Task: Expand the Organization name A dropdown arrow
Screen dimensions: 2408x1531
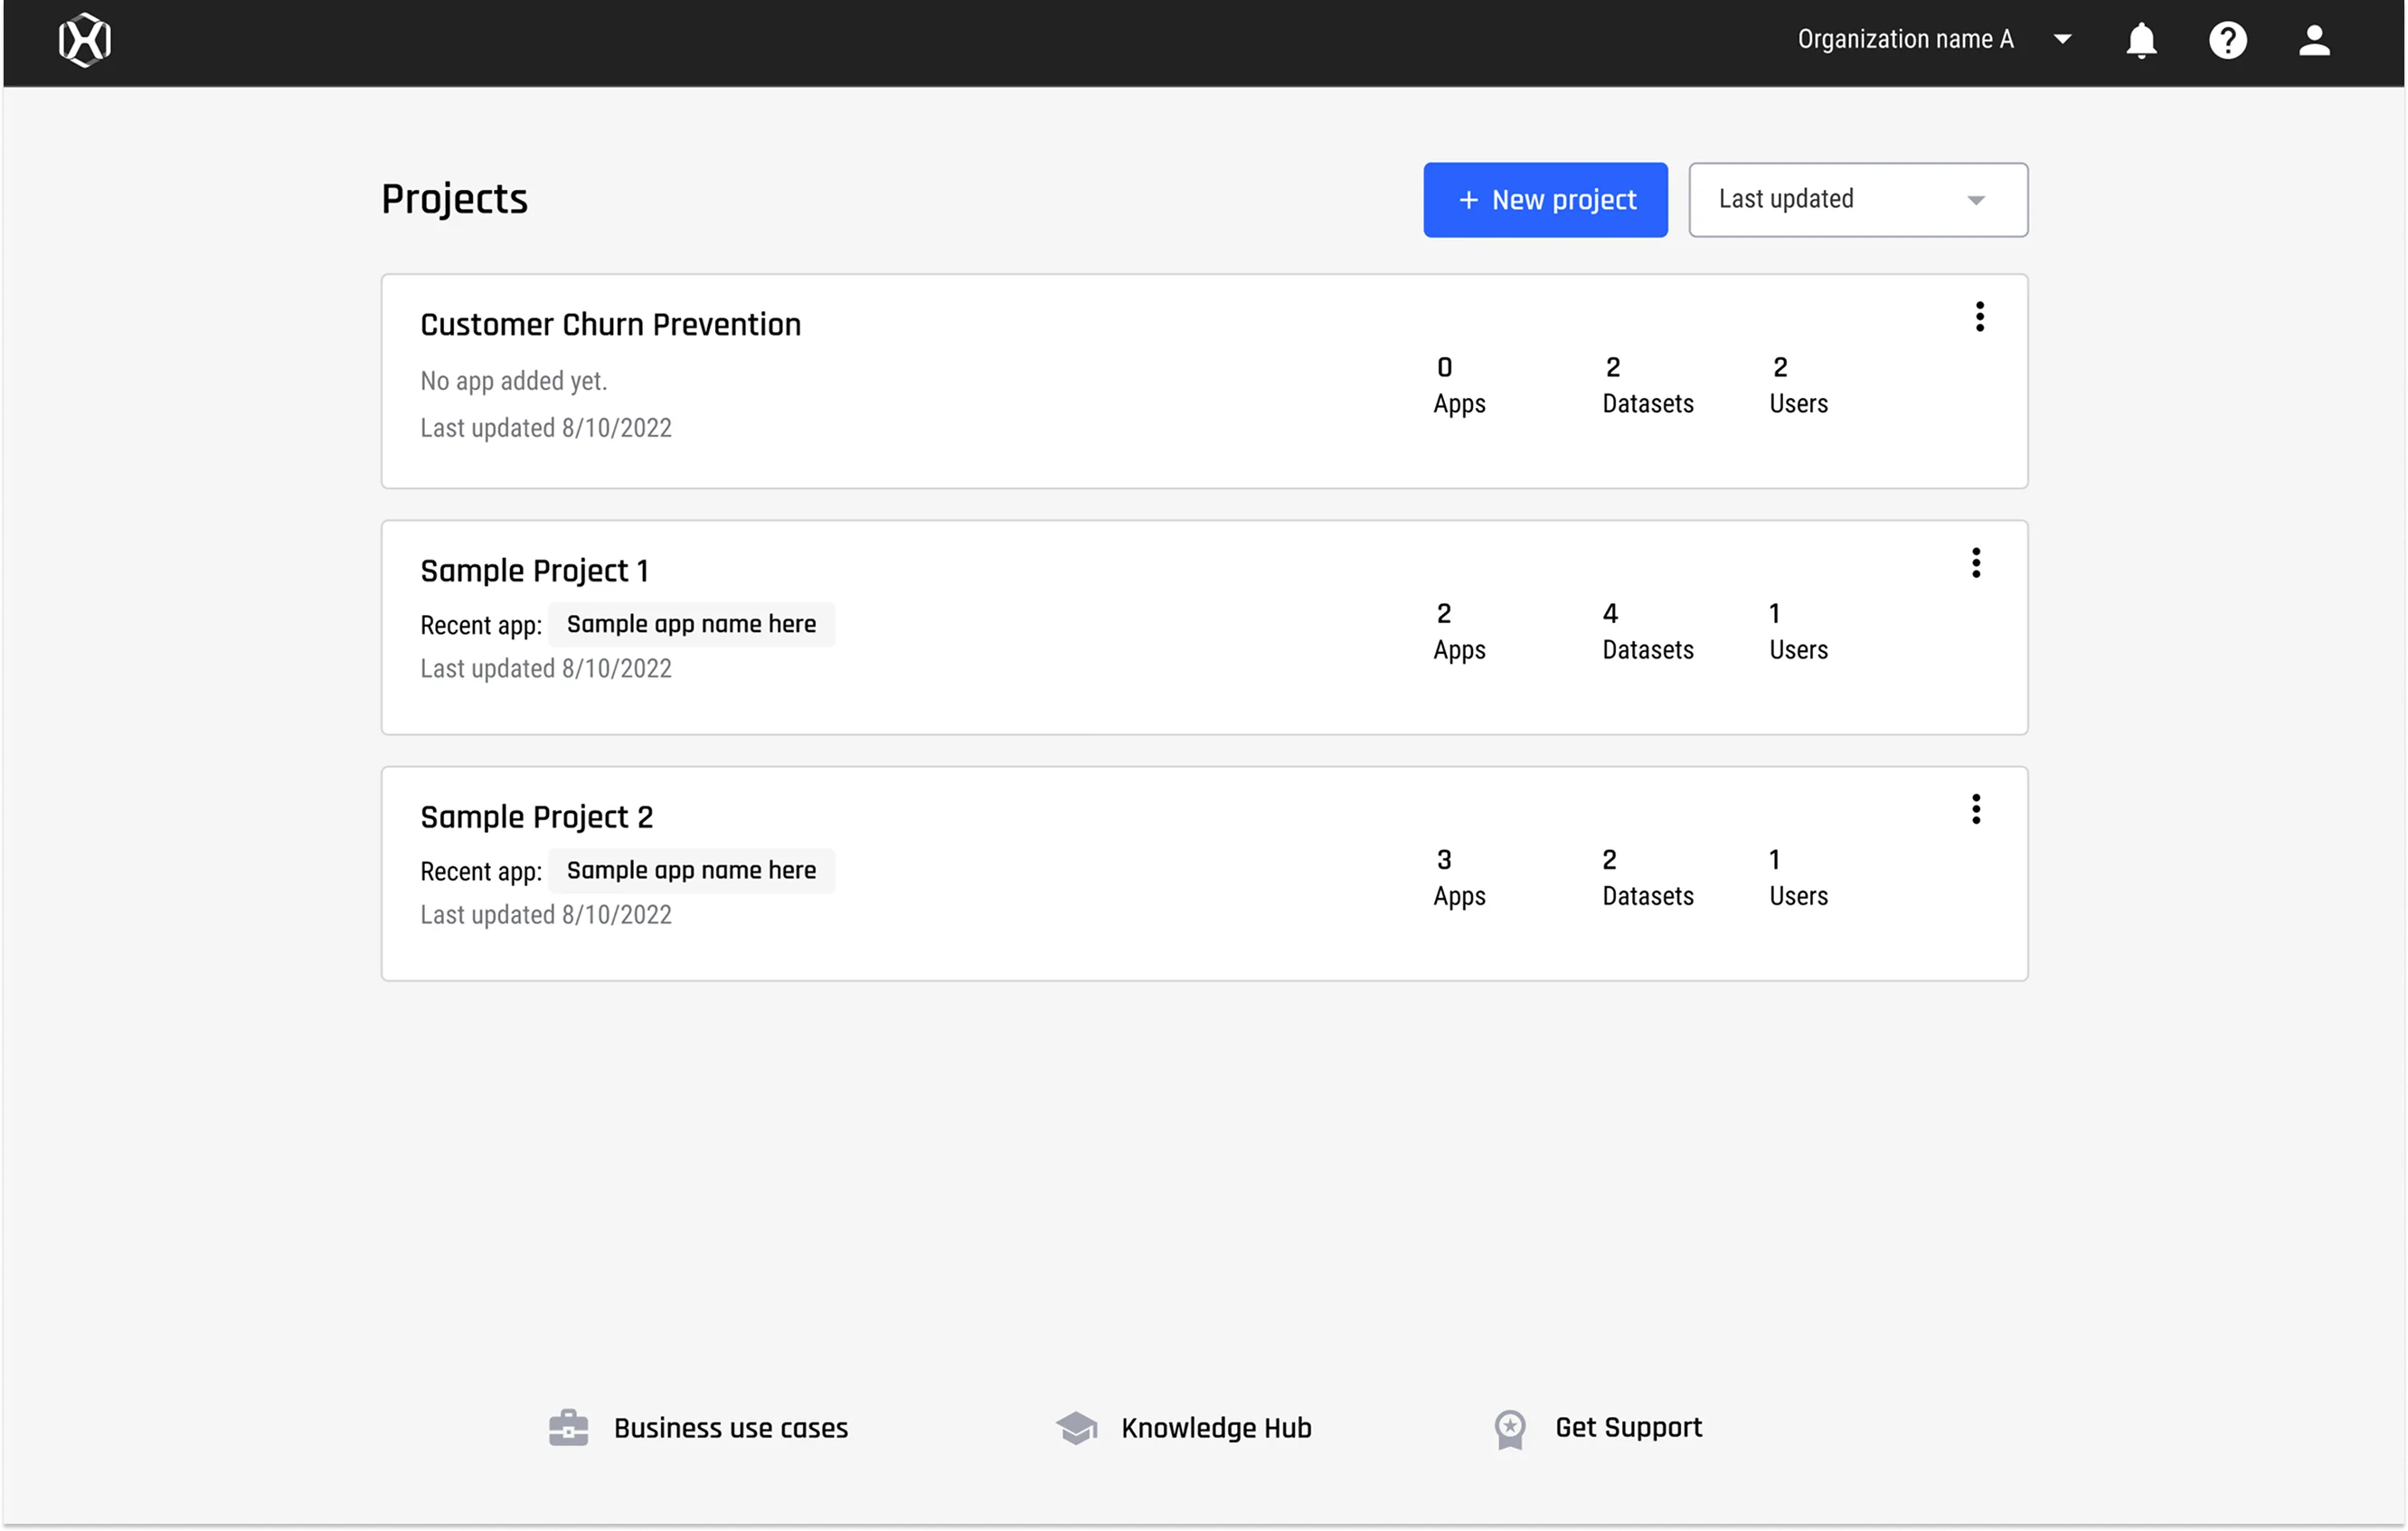Action: coord(2062,40)
